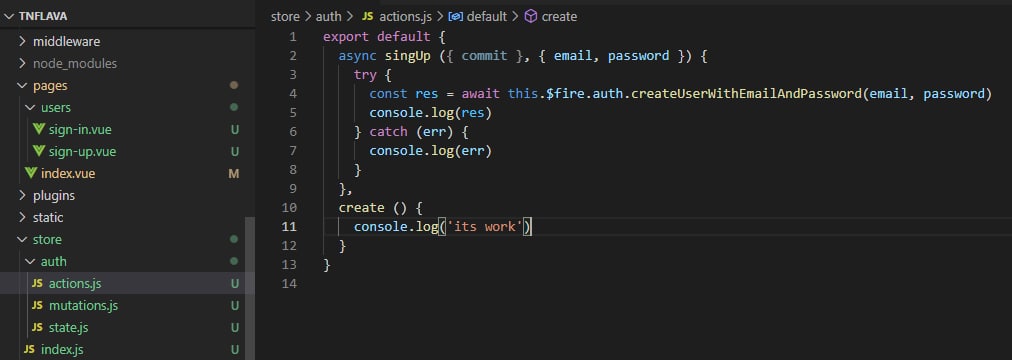The width and height of the screenshot is (1012, 360).
Task: Click the green dot beside store folder
Action: coord(234,239)
